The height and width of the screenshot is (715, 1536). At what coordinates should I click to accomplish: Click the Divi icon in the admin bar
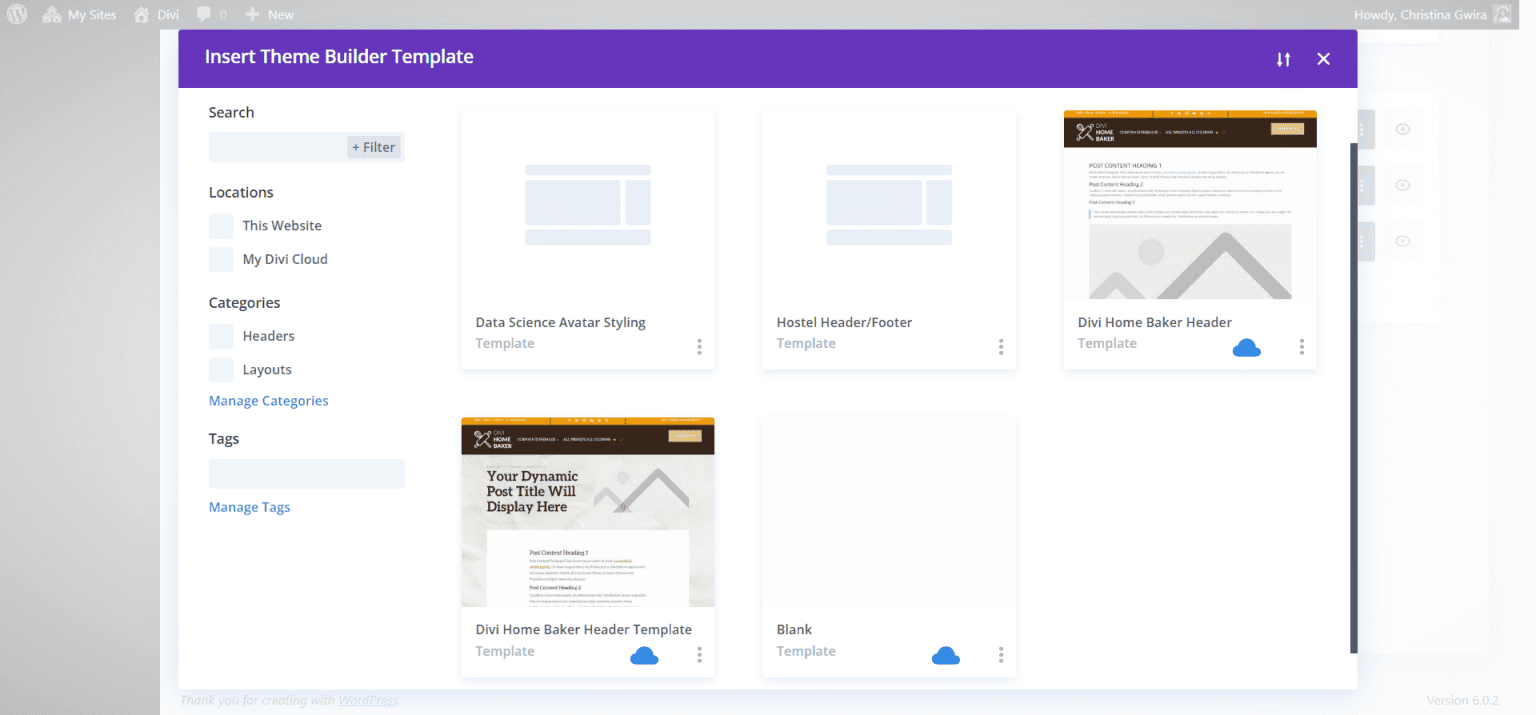click(x=143, y=14)
